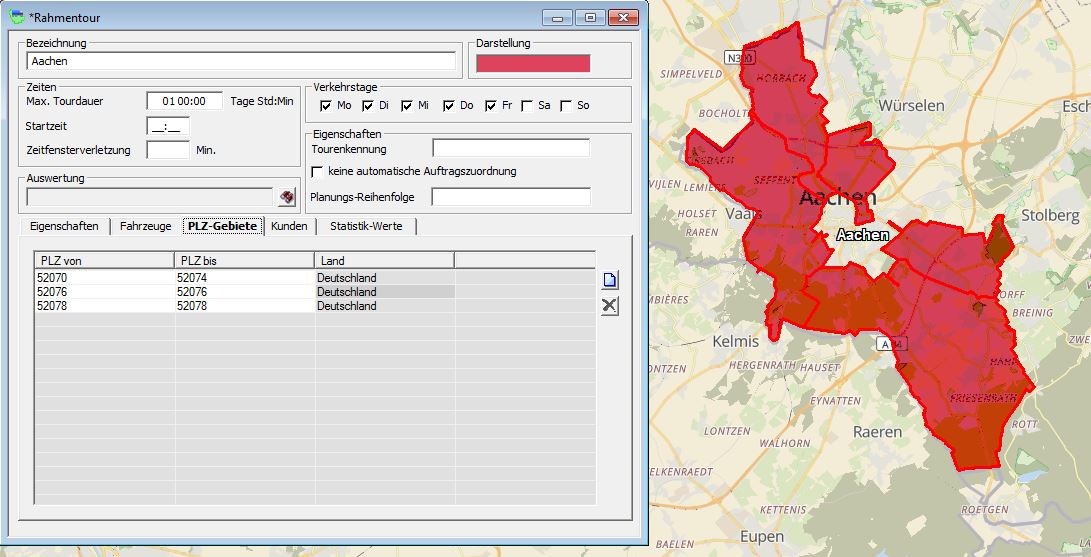Open the Statistik-Werte tab

366,227
